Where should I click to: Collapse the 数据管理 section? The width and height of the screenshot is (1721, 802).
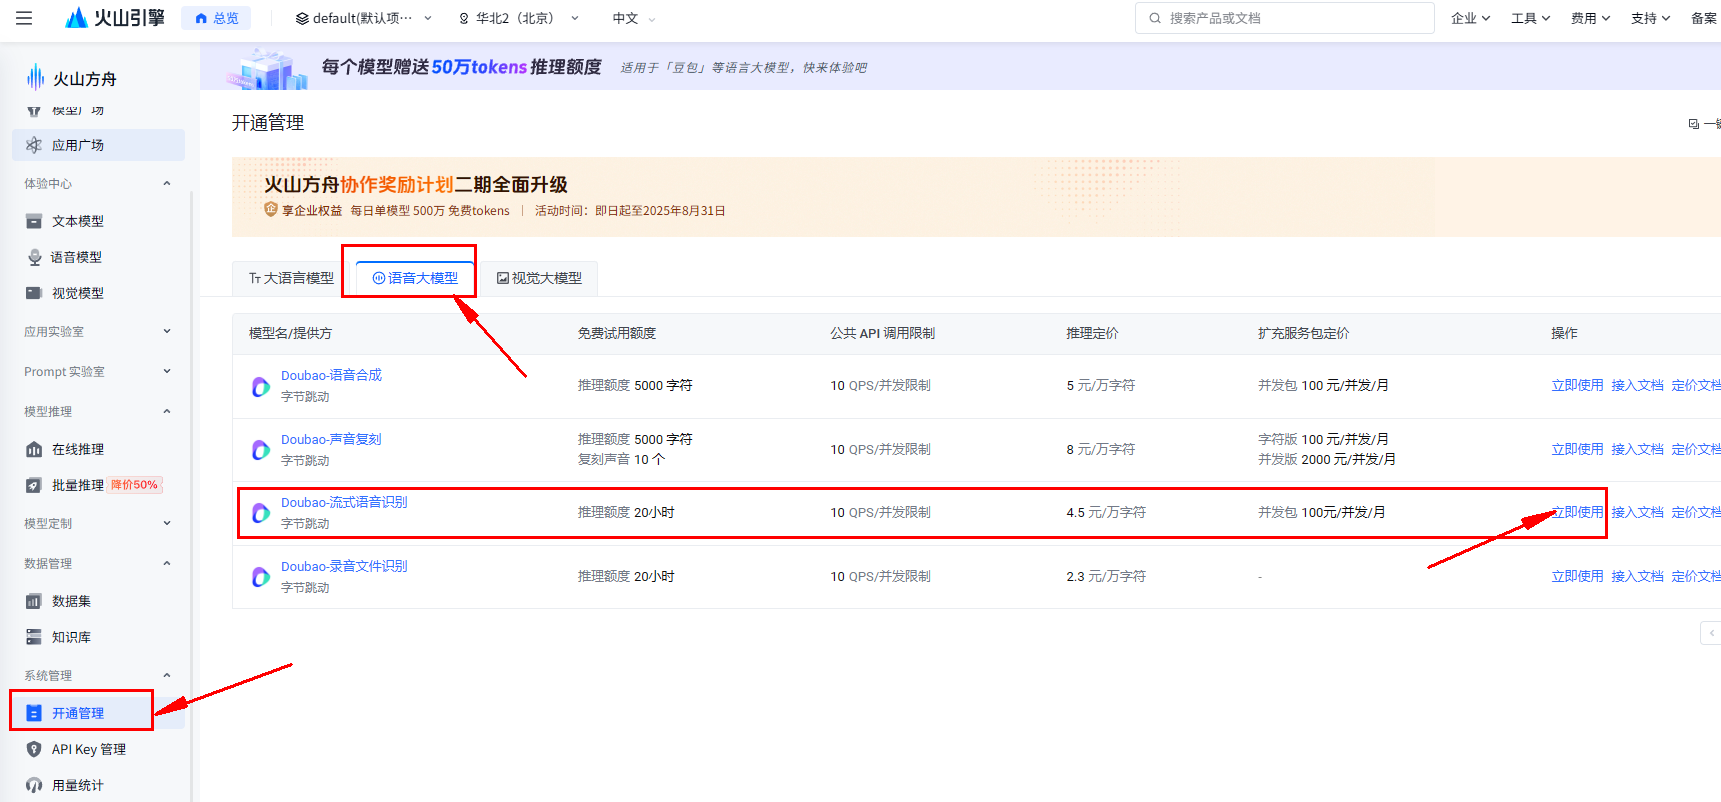(x=167, y=563)
